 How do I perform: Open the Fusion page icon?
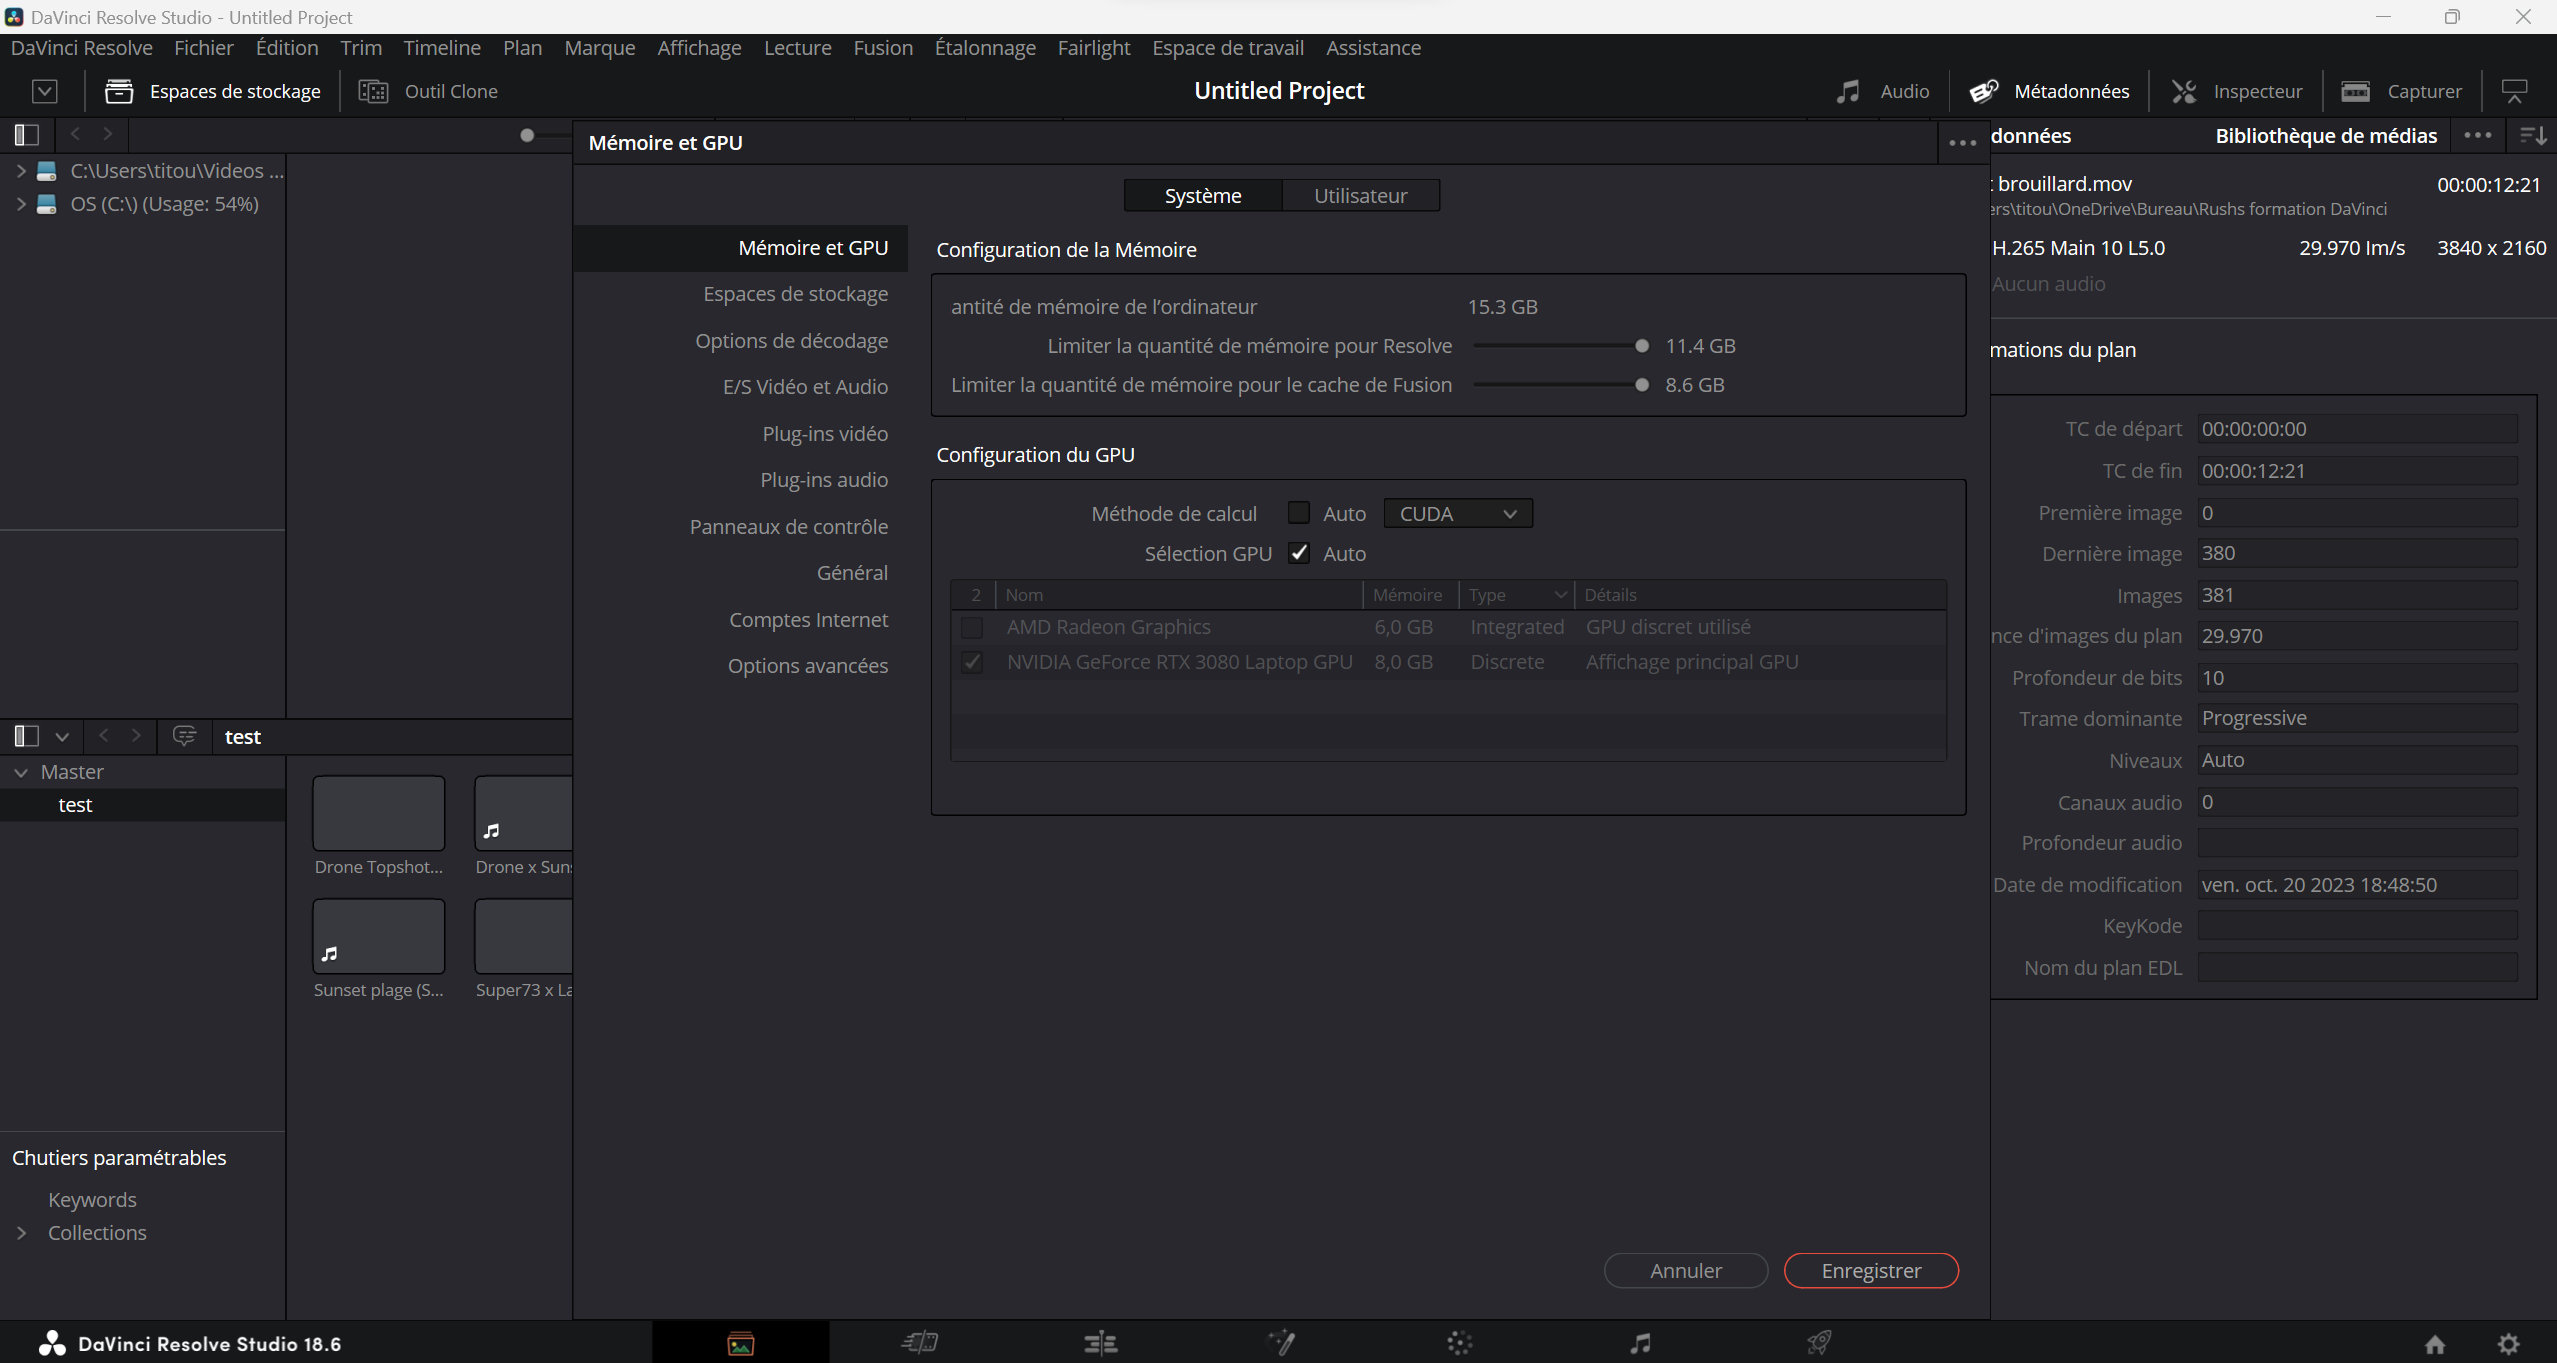(1281, 1343)
